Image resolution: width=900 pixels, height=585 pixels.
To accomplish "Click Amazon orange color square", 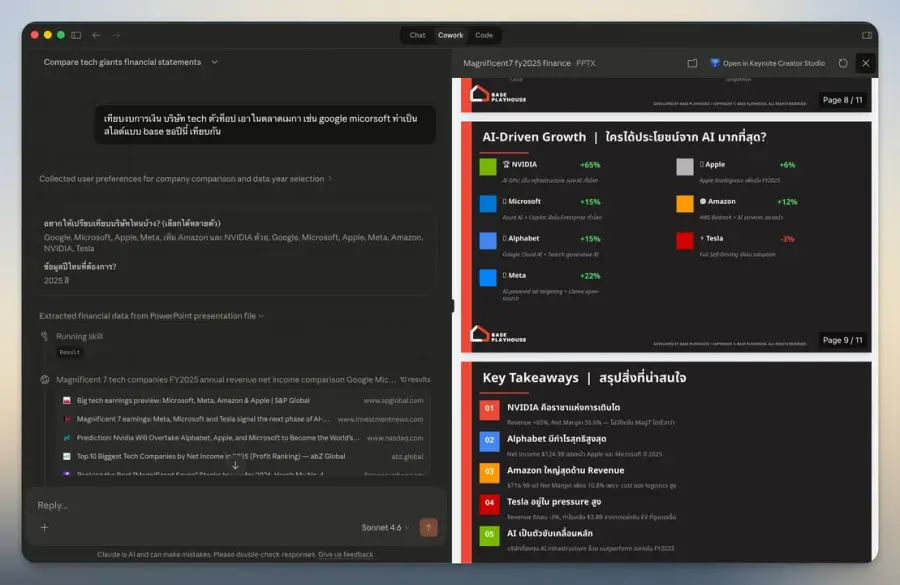I will click(x=685, y=204).
